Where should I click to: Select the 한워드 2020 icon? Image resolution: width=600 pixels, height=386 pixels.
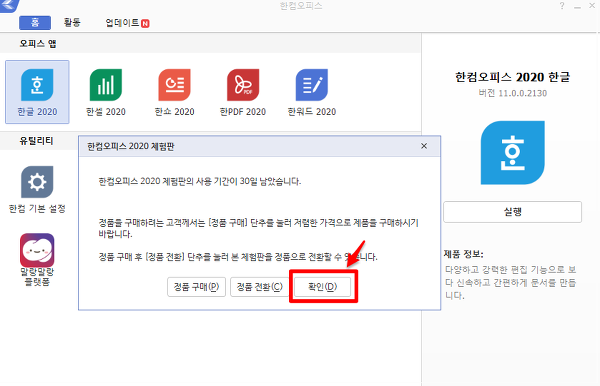pos(312,85)
